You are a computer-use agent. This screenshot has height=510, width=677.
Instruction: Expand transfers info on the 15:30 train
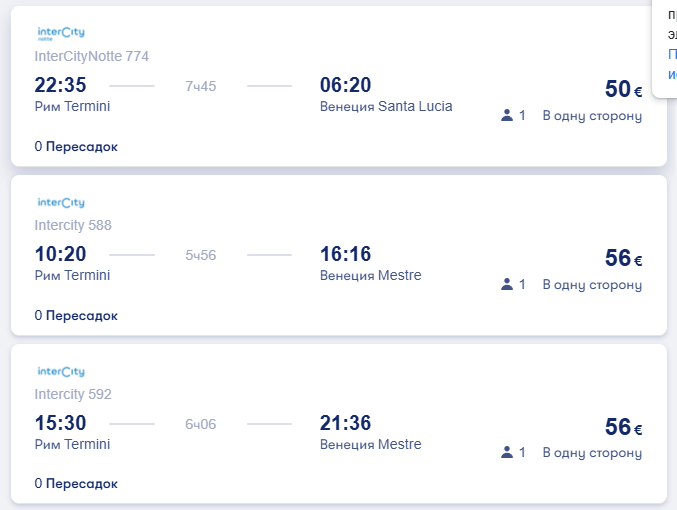click(x=76, y=484)
